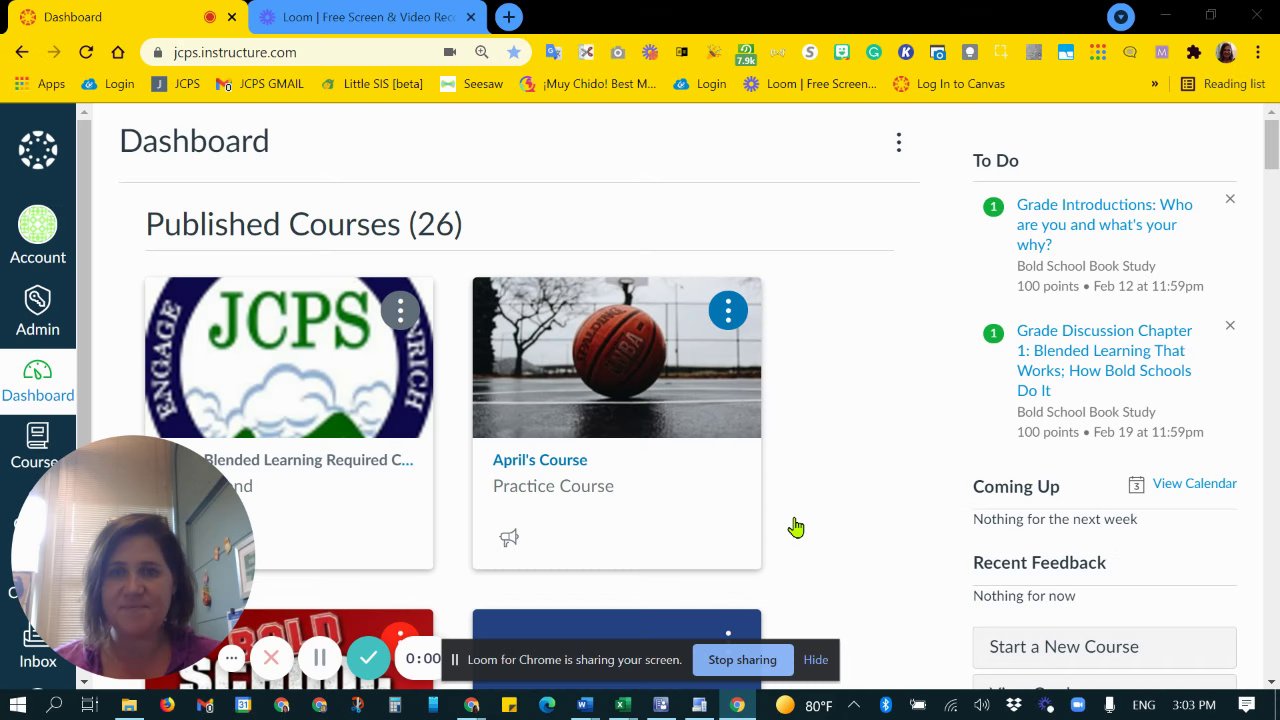Image resolution: width=1280 pixels, height=720 pixels.
Task: Open Chrome Extensions puzzle icon
Action: (1193, 52)
